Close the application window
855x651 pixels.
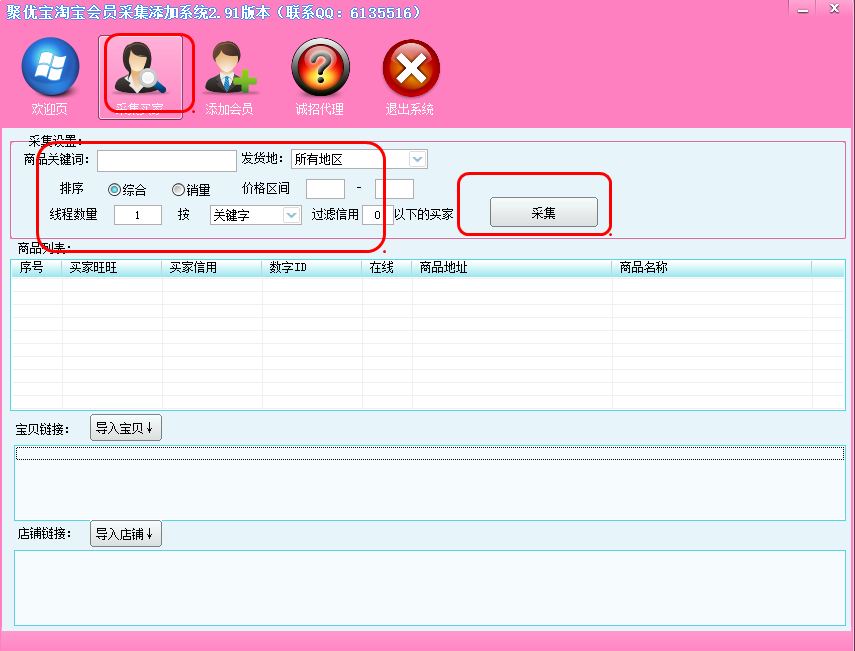pyautogui.click(x=834, y=9)
